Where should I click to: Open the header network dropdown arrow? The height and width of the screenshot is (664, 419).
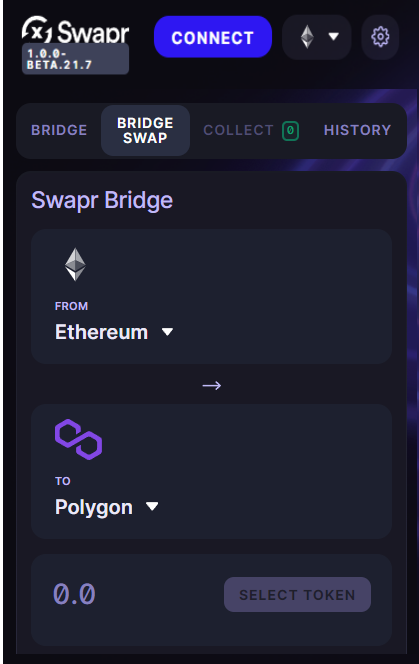tap(334, 37)
